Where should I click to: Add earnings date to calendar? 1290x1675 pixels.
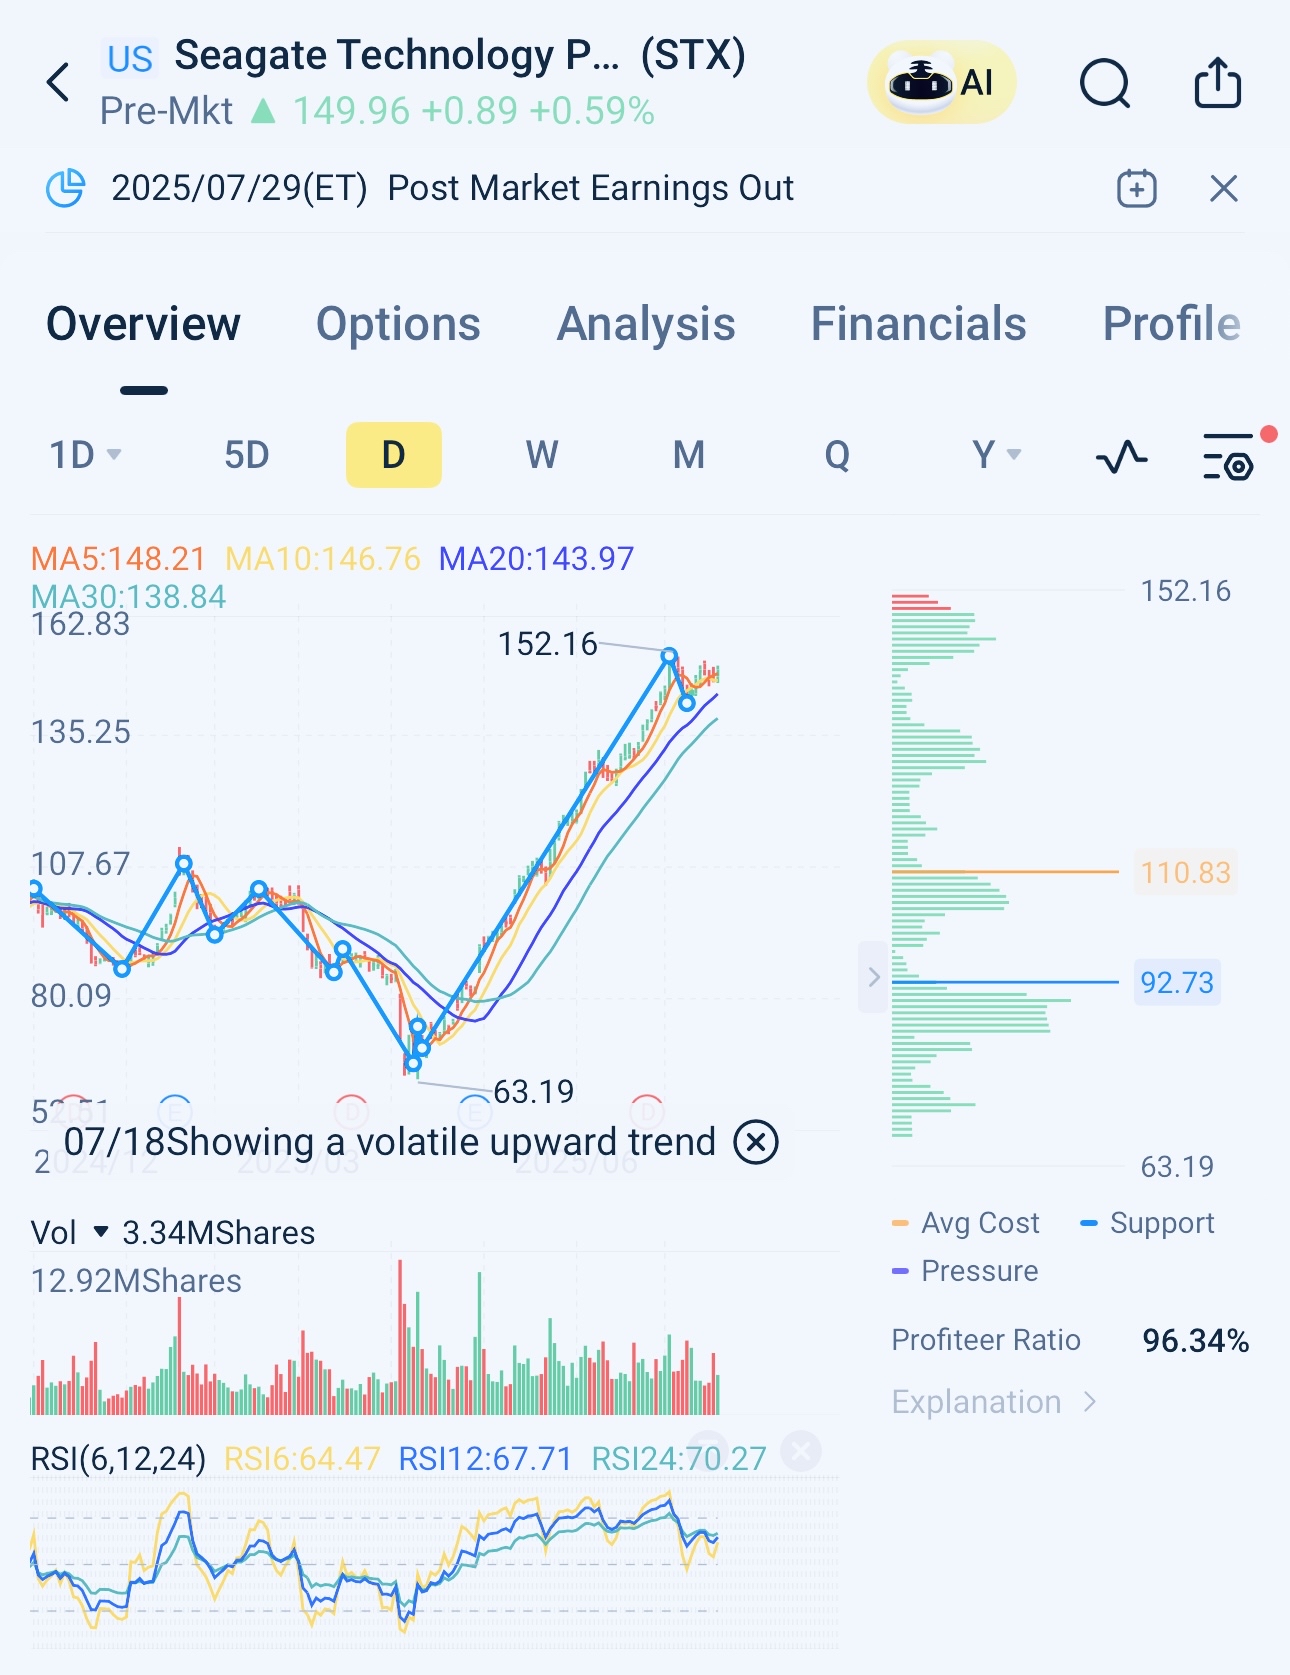[x=1137, y=189]
